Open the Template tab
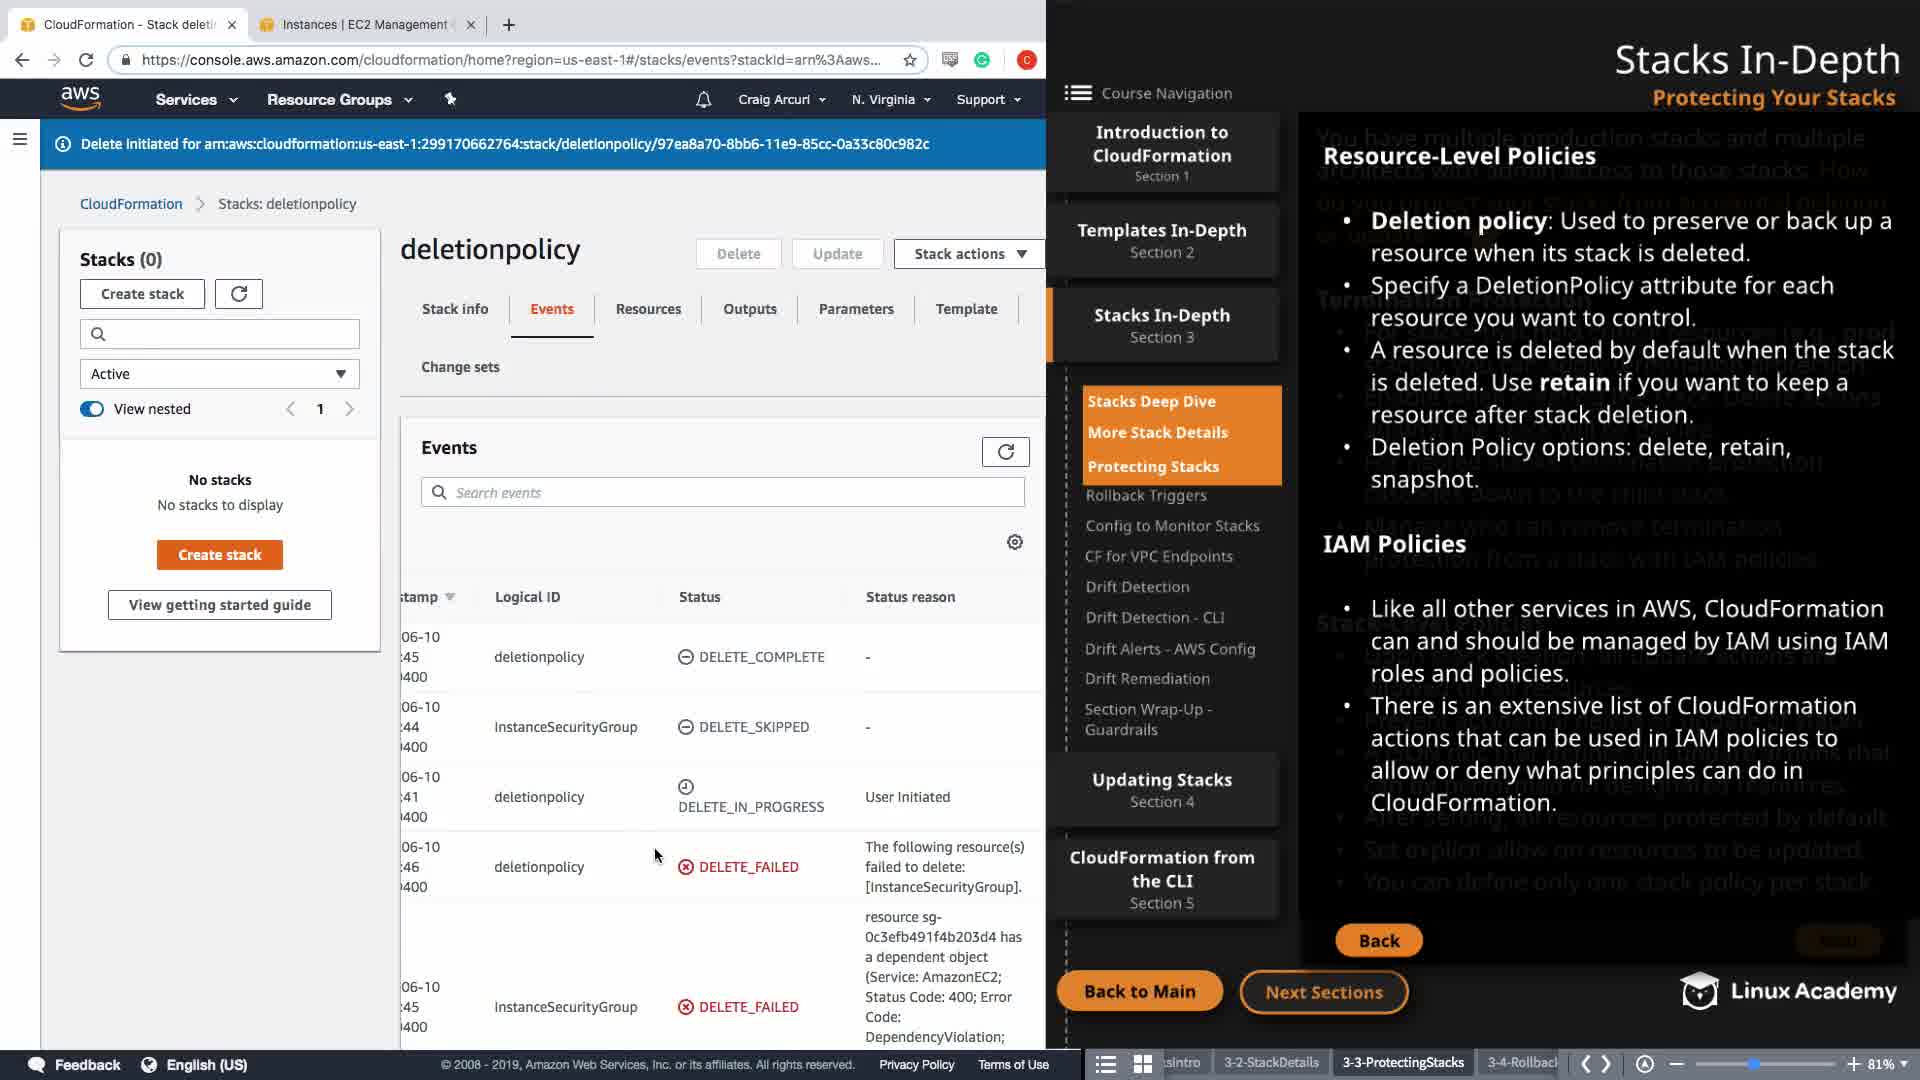1920x1080 pixels. pyautogui.click(x=966, y=309)
